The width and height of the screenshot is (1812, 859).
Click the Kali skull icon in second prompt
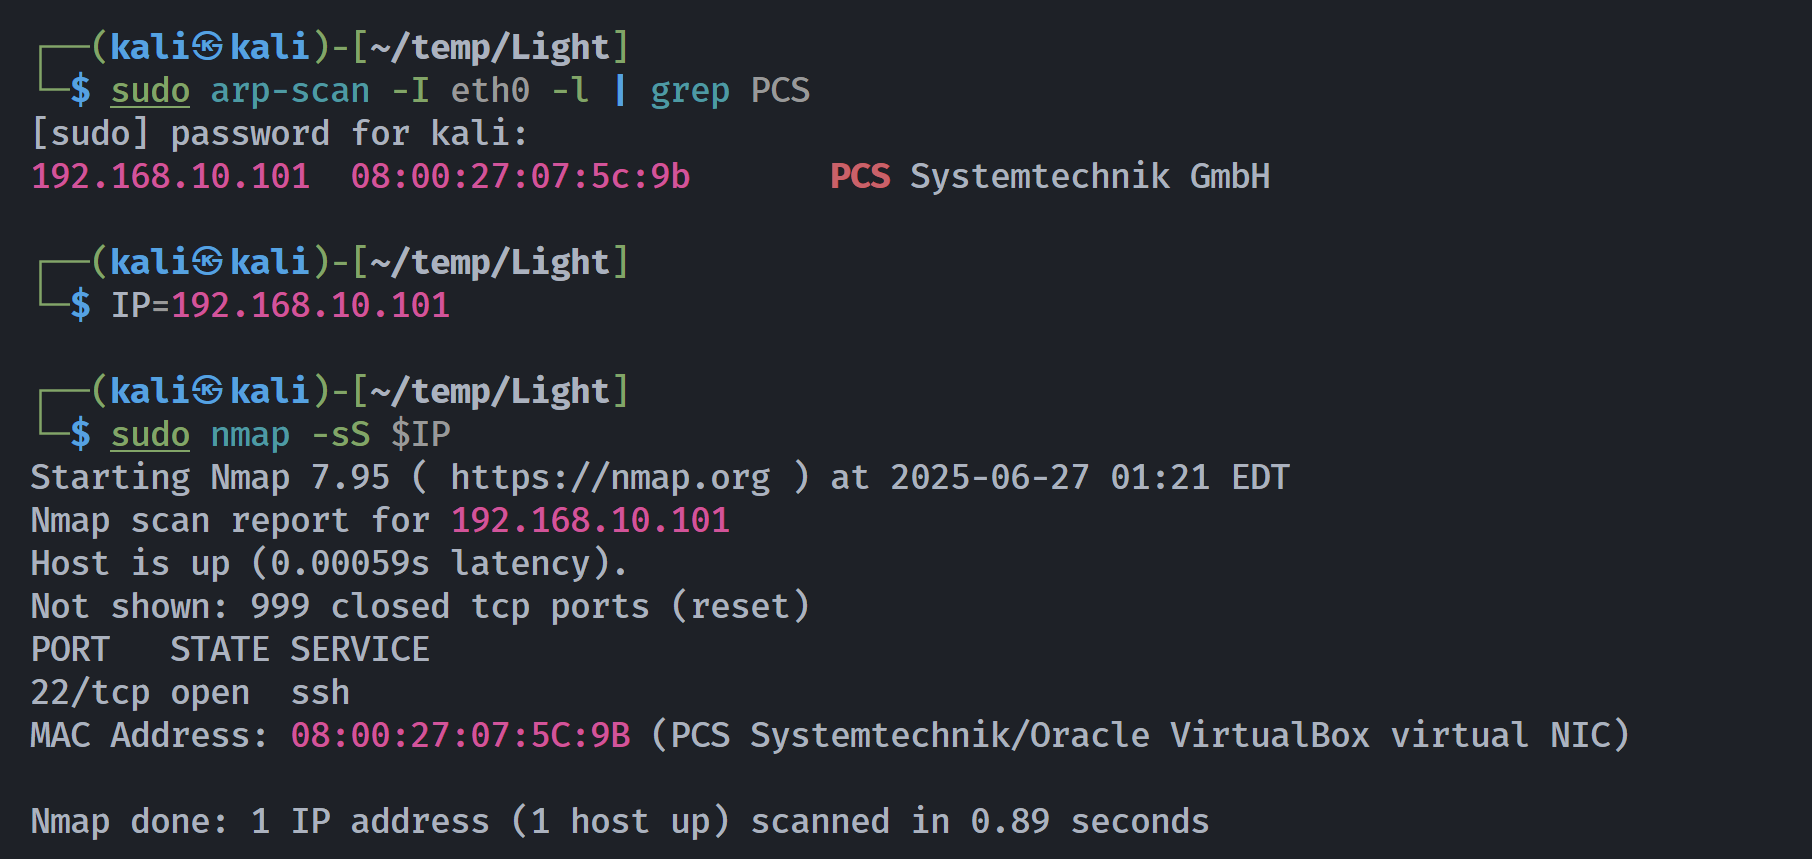pyautogui.click(x=208, y=262)
